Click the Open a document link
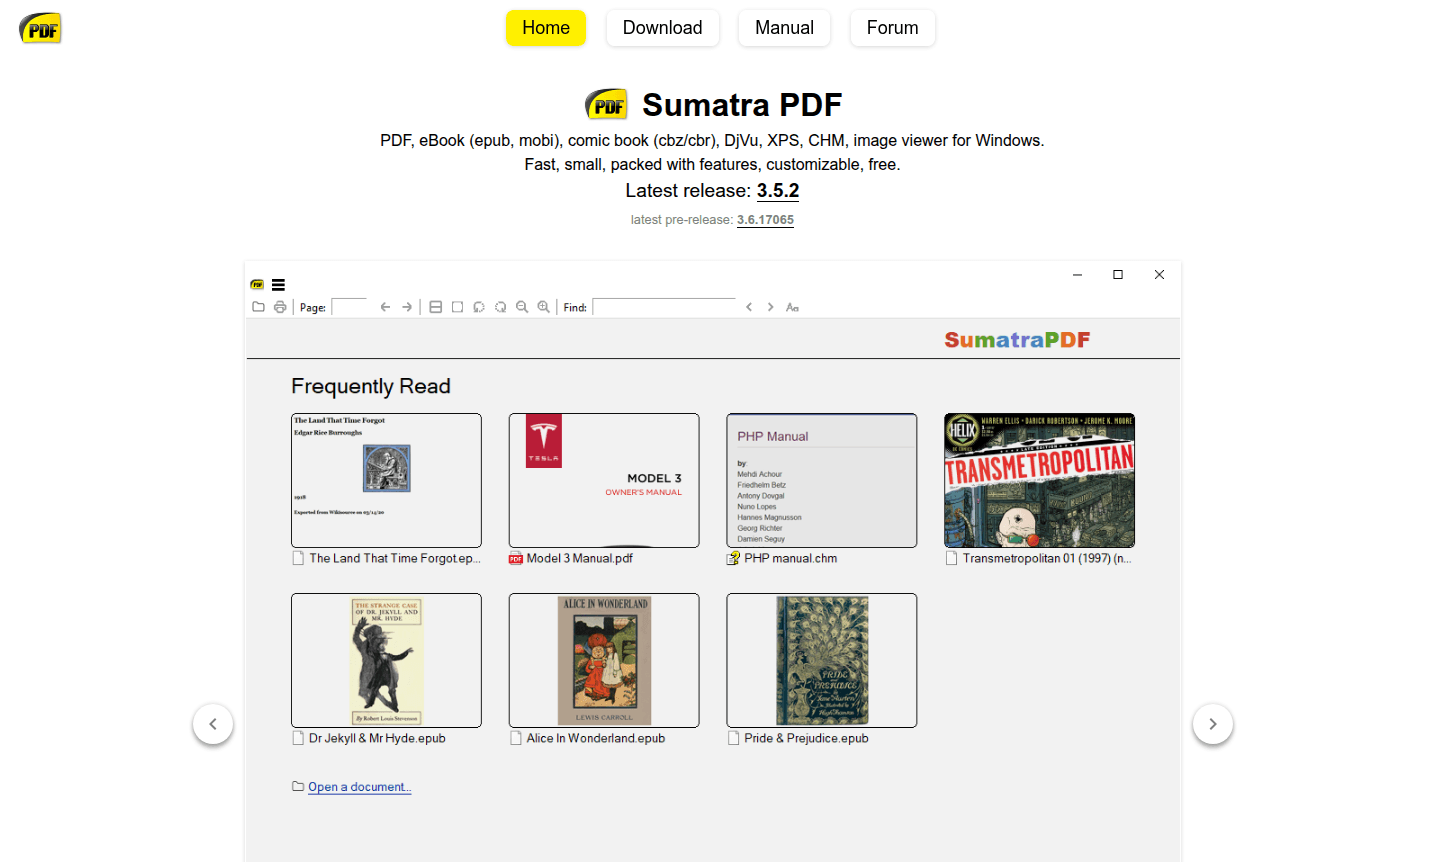This screenshot has width=1440, height=862. point(359,786)
